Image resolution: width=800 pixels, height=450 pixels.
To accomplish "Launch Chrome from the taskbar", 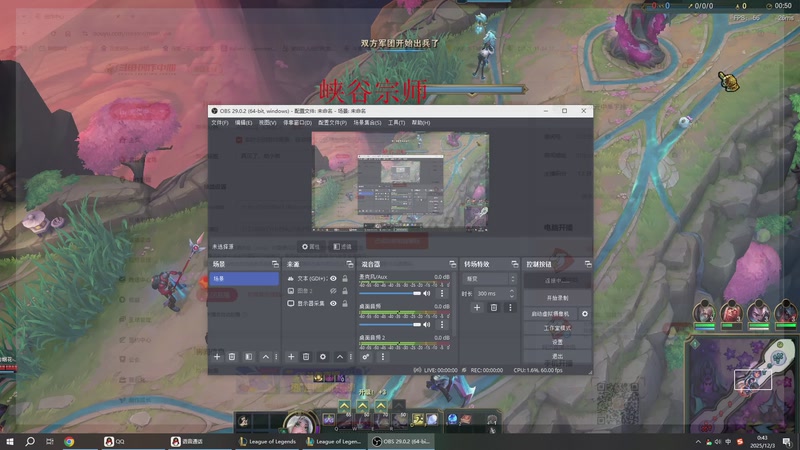I will tap(69, 441).
